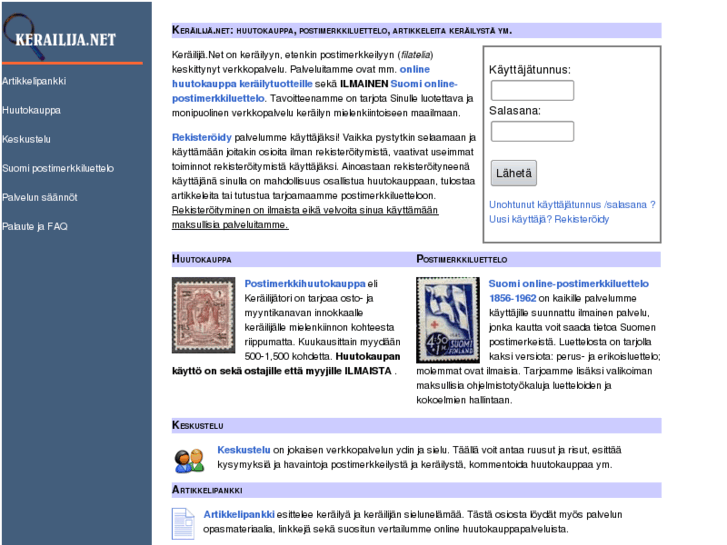Open Huutokauppa in the sidebar
Screen dimensions: 727x545
point(31,110)
